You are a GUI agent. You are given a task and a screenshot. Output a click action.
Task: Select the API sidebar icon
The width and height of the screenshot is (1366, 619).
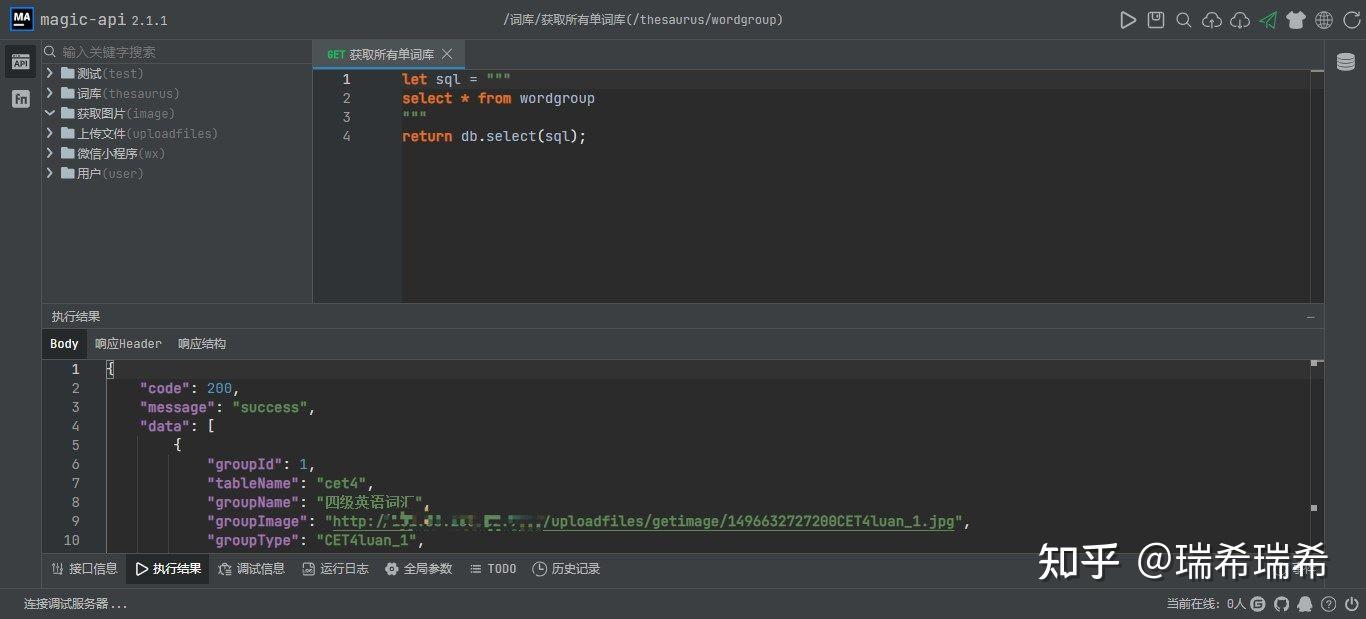(x=21, y=62)
